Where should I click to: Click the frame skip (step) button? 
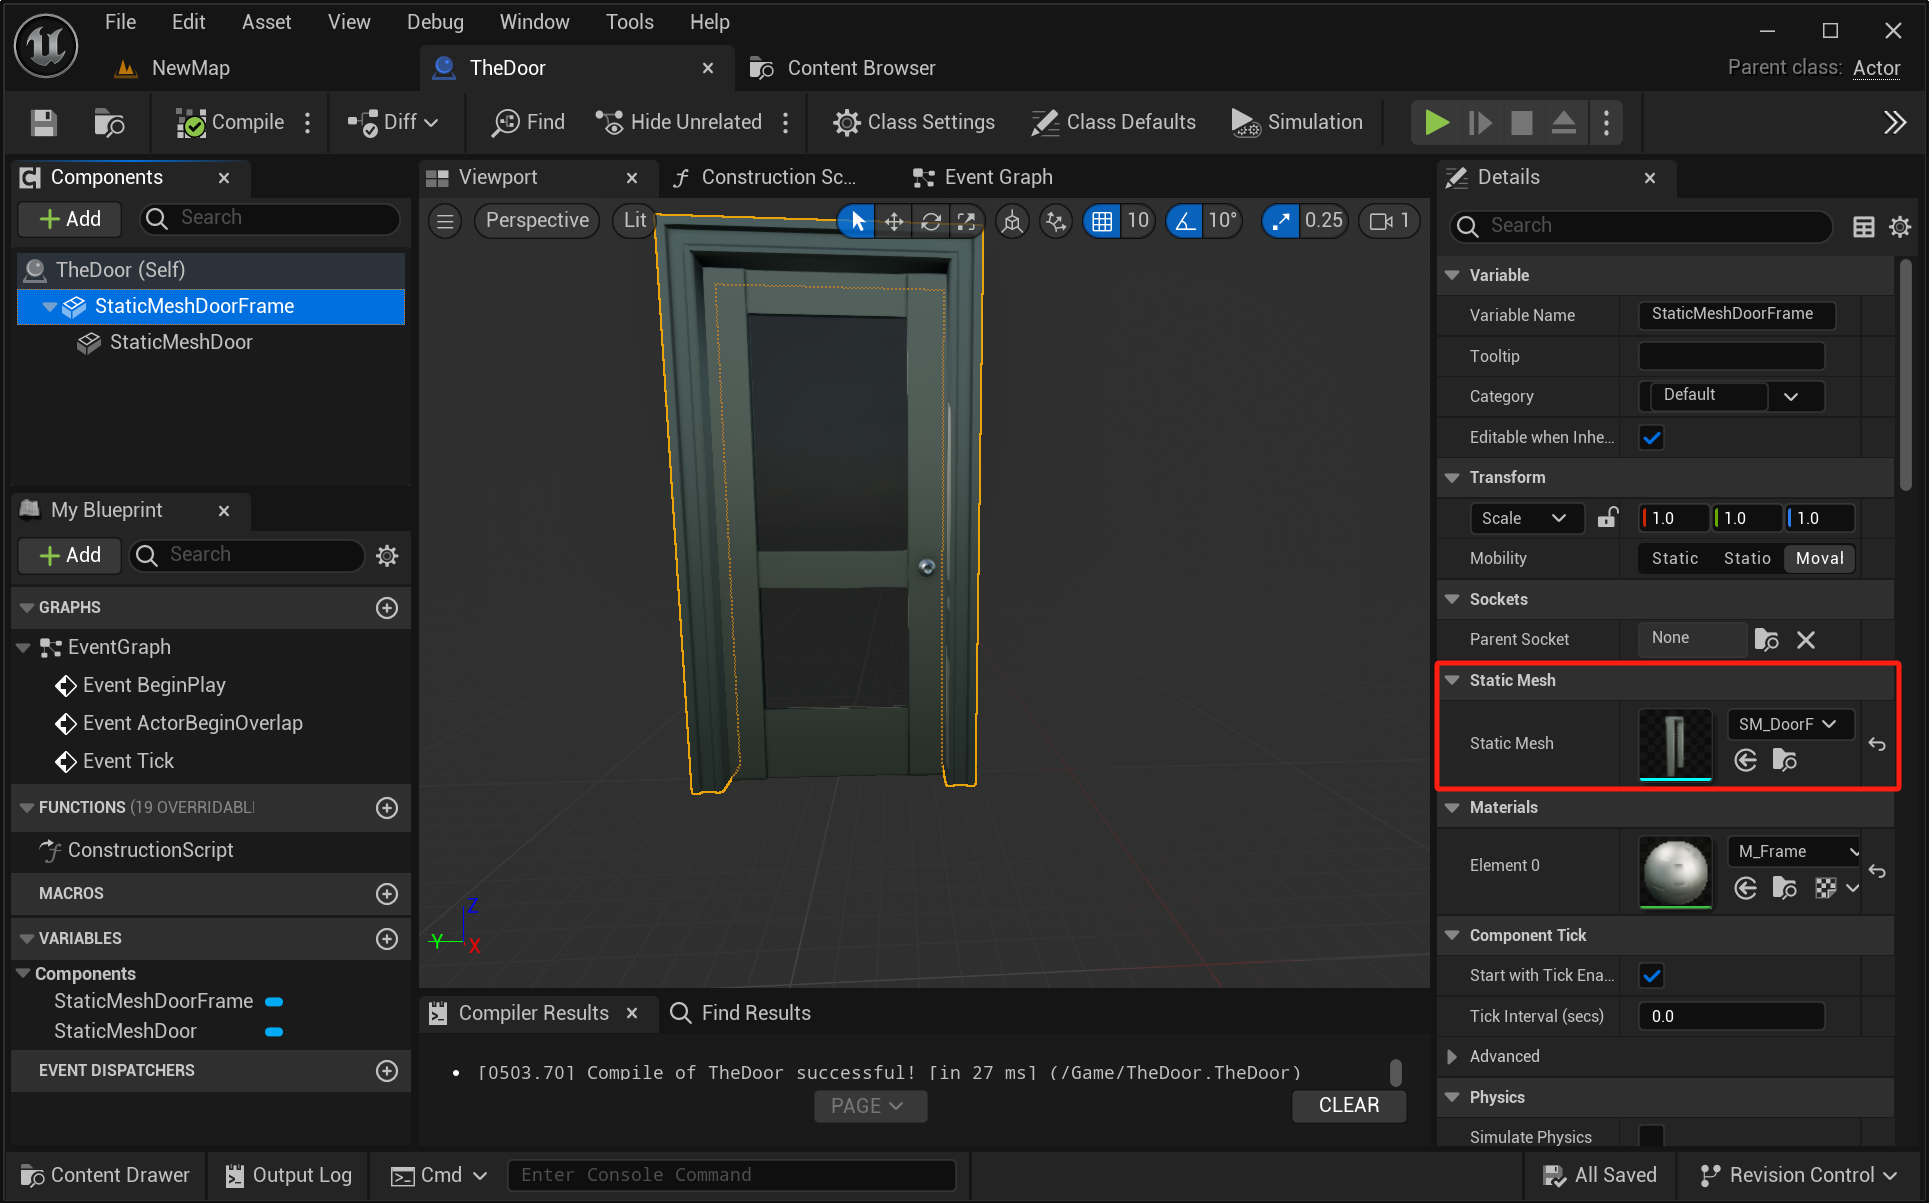pyautogui.click(x=1479, y=122)
